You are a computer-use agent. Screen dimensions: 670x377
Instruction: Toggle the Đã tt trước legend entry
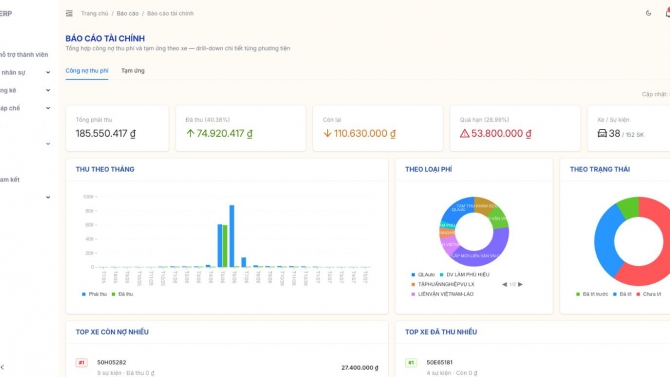(592, 294)
